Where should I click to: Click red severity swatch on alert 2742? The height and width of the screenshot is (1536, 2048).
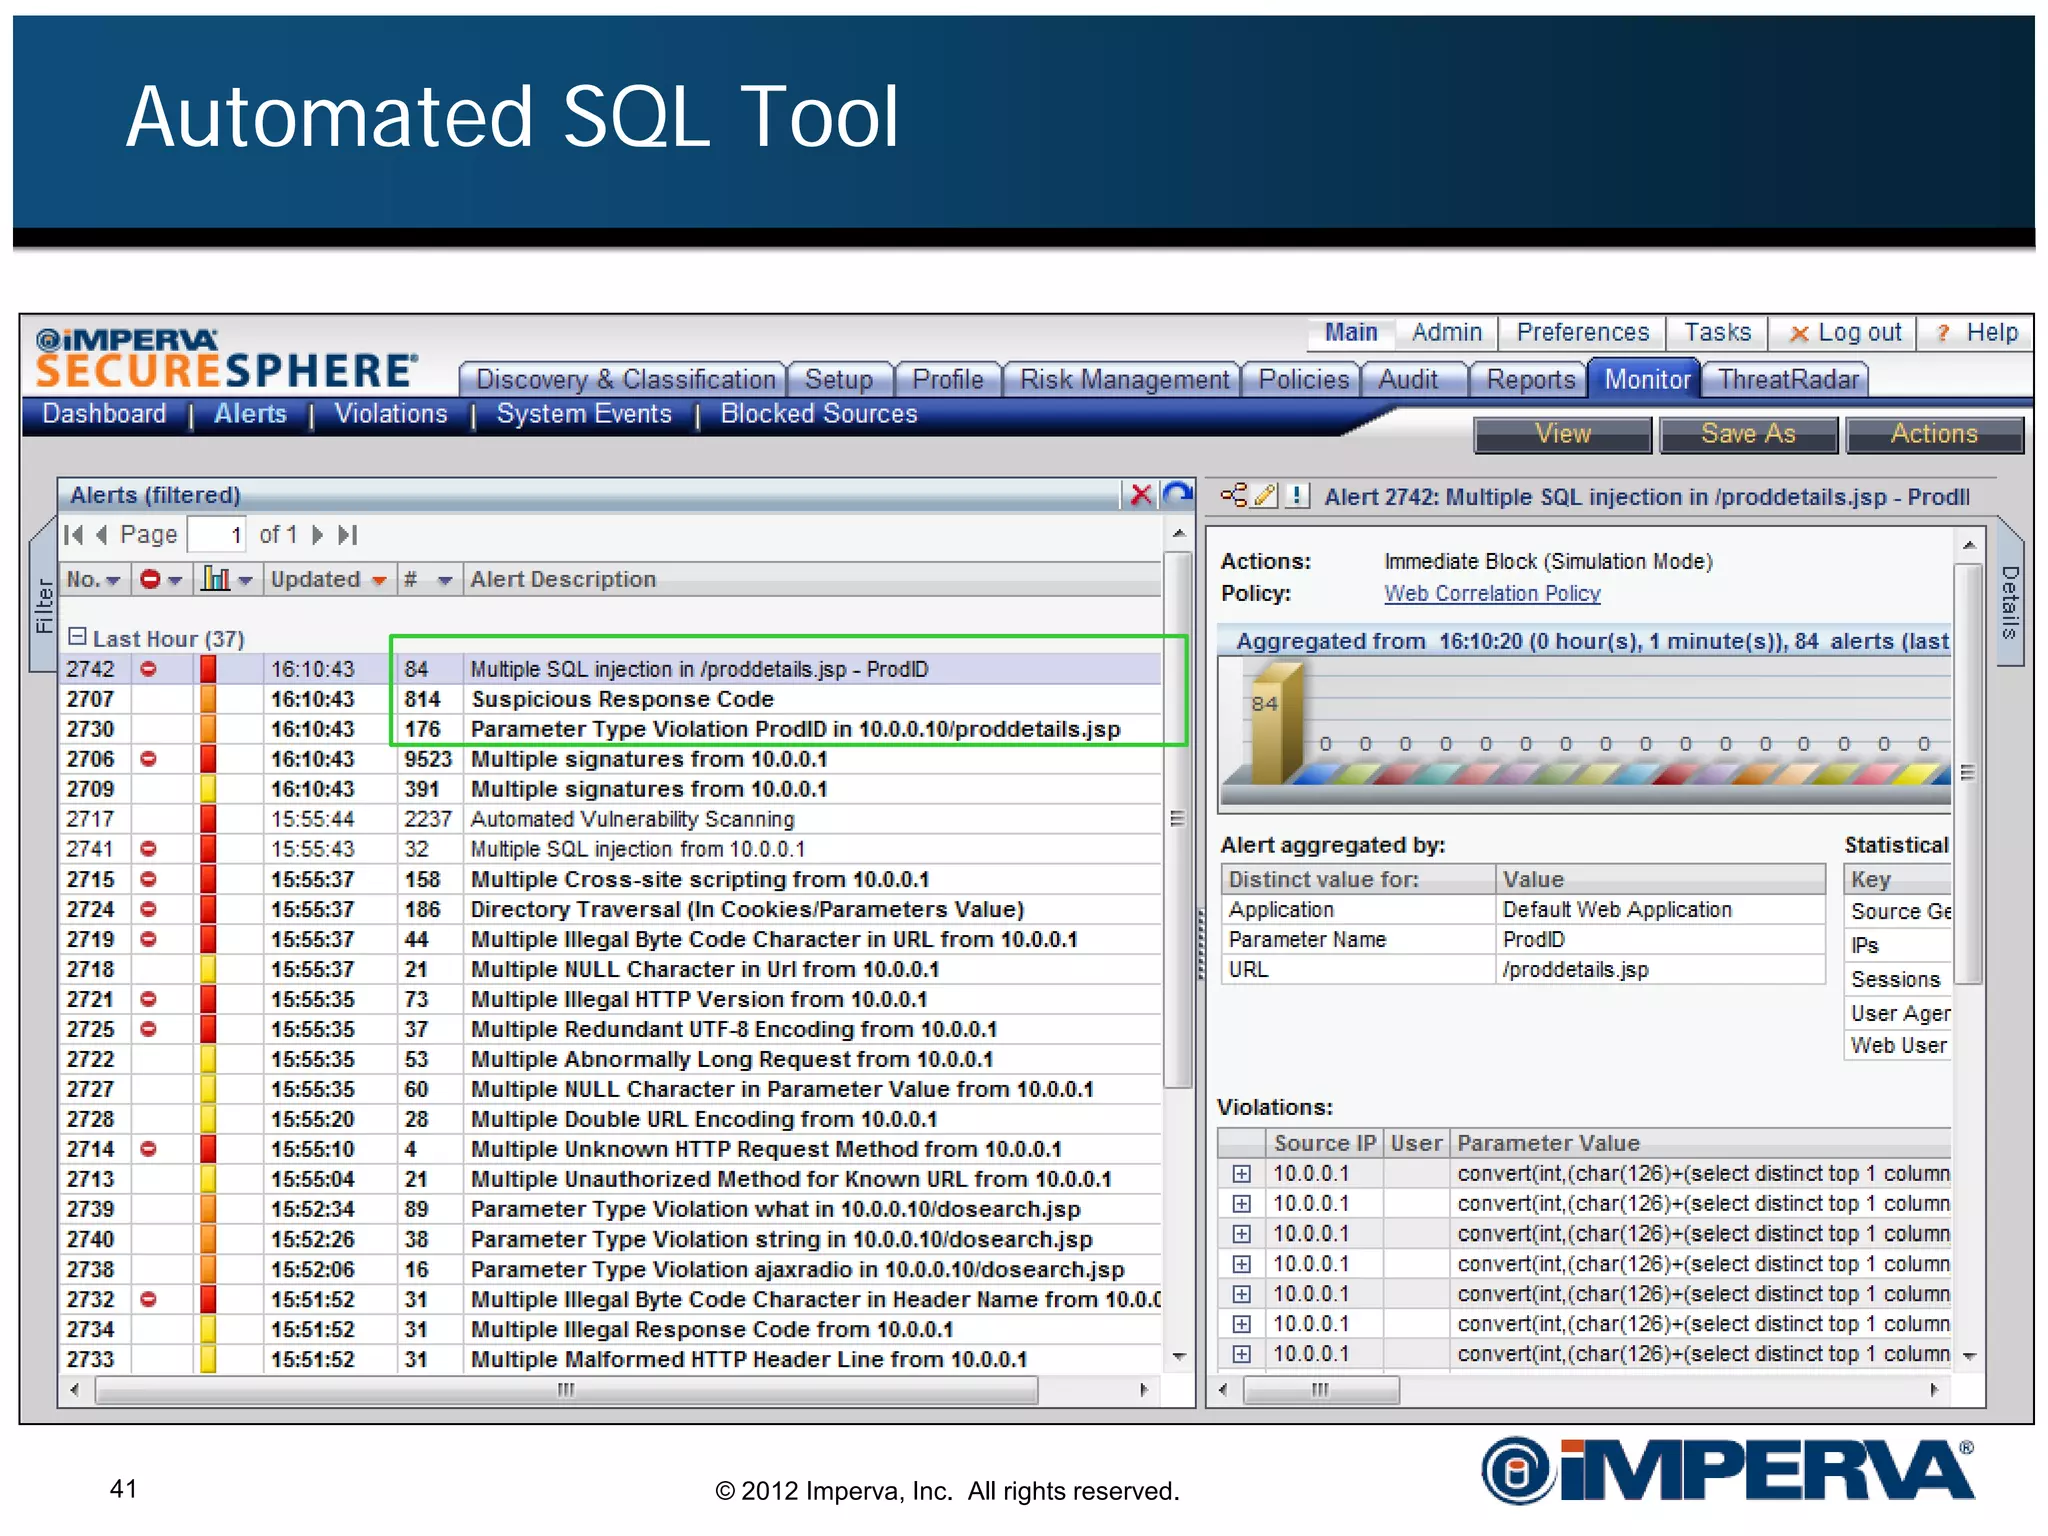coord(208,669)
